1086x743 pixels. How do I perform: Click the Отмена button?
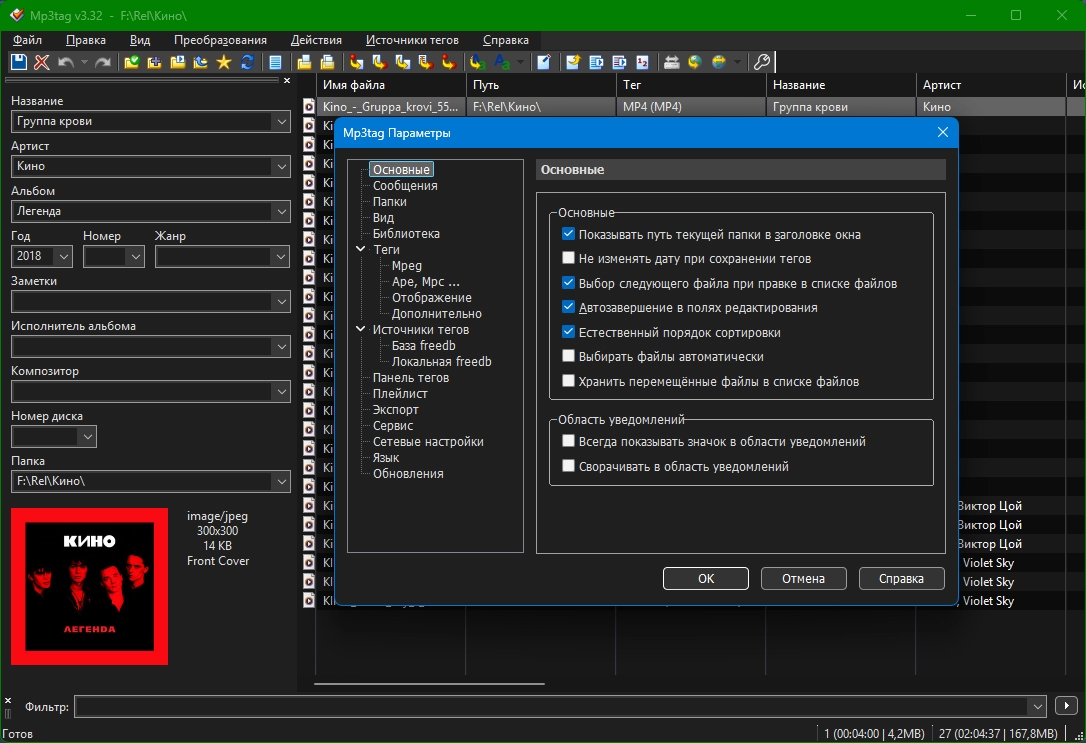click(x=803, y=578)
